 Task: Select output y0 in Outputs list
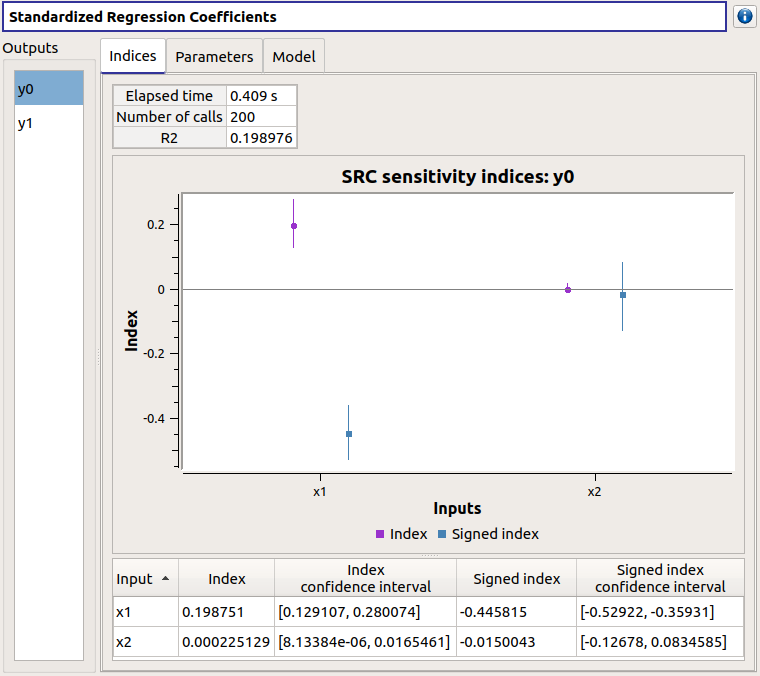coord(48,89)
